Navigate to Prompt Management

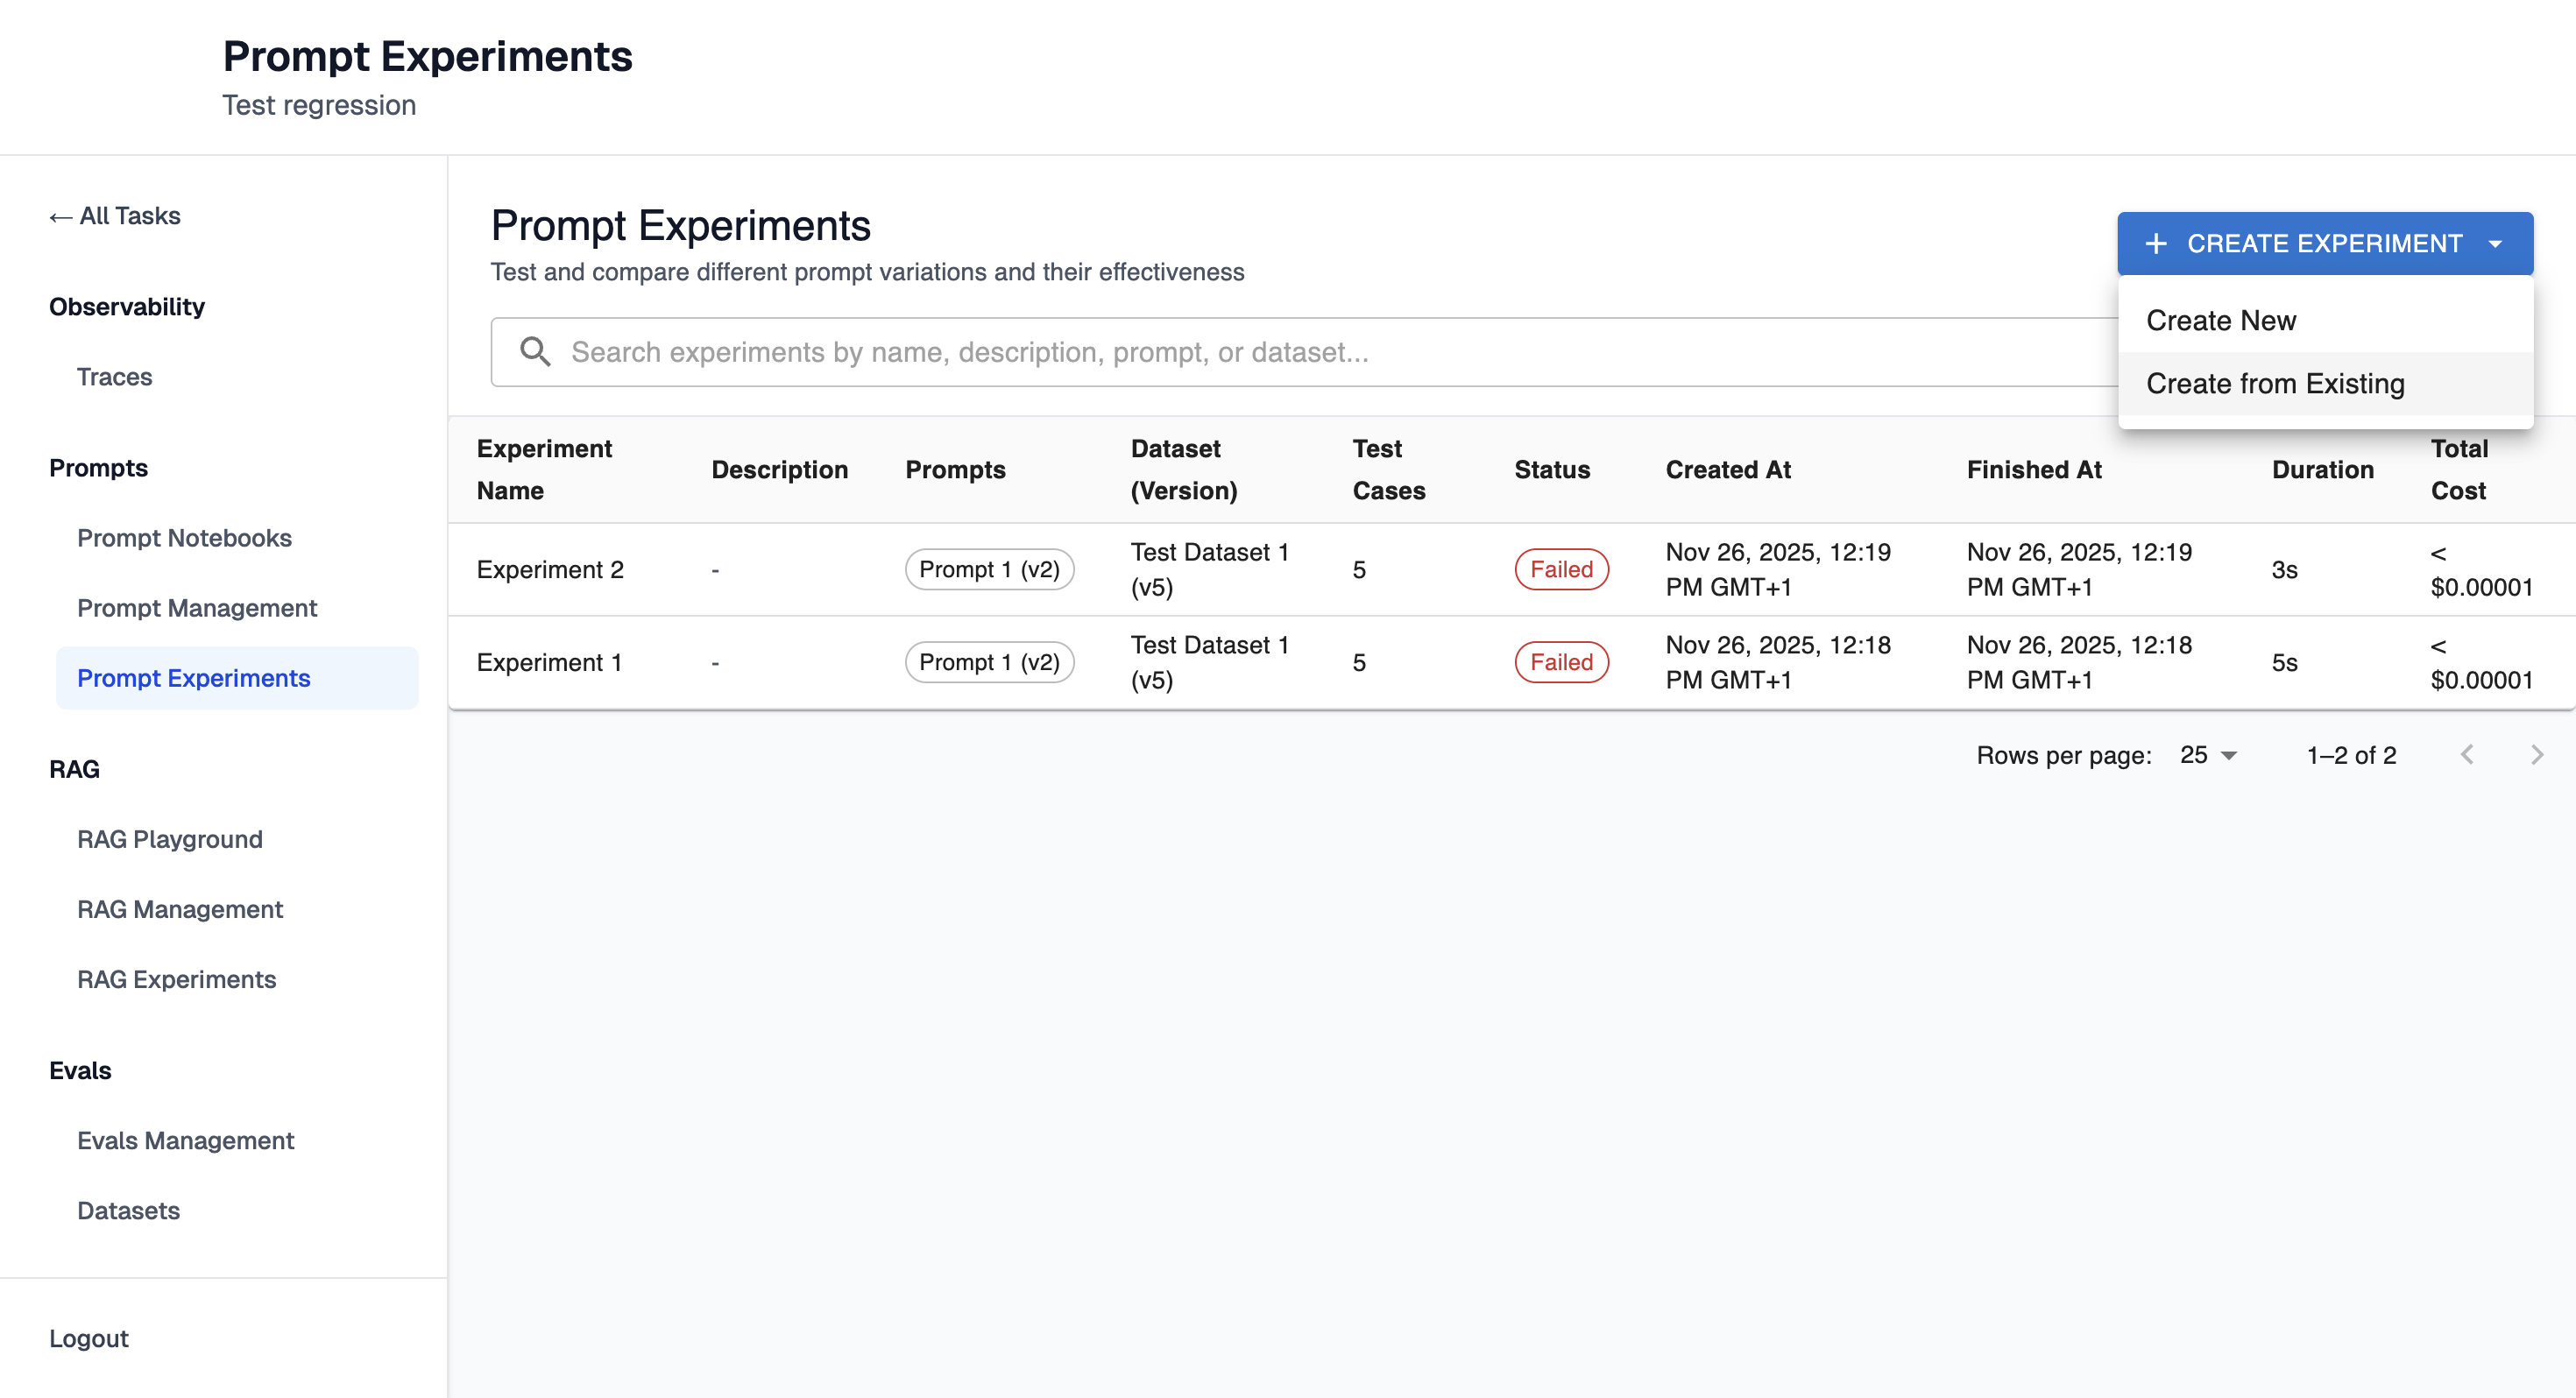pyautogui.click(x=197, y=608)
